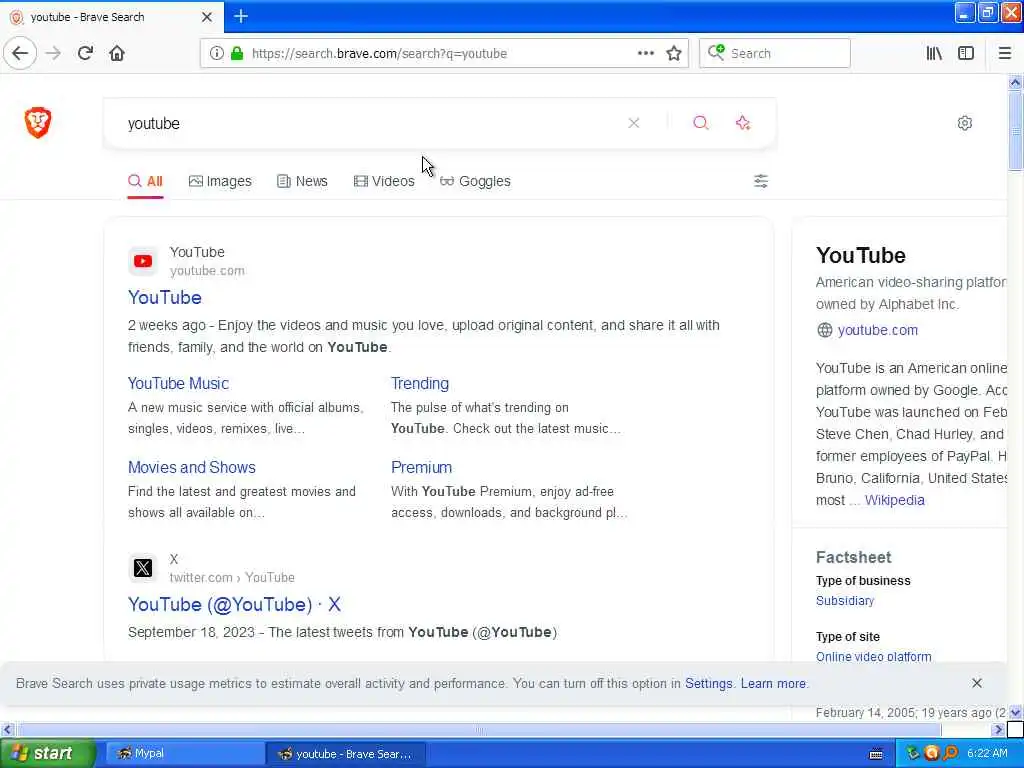Clear the youtube search query

point(633,123)
